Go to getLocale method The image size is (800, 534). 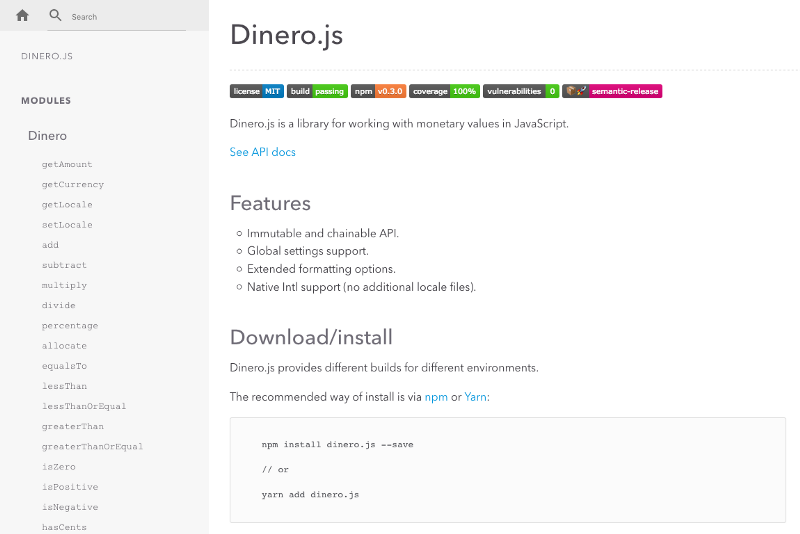[67, 205]
